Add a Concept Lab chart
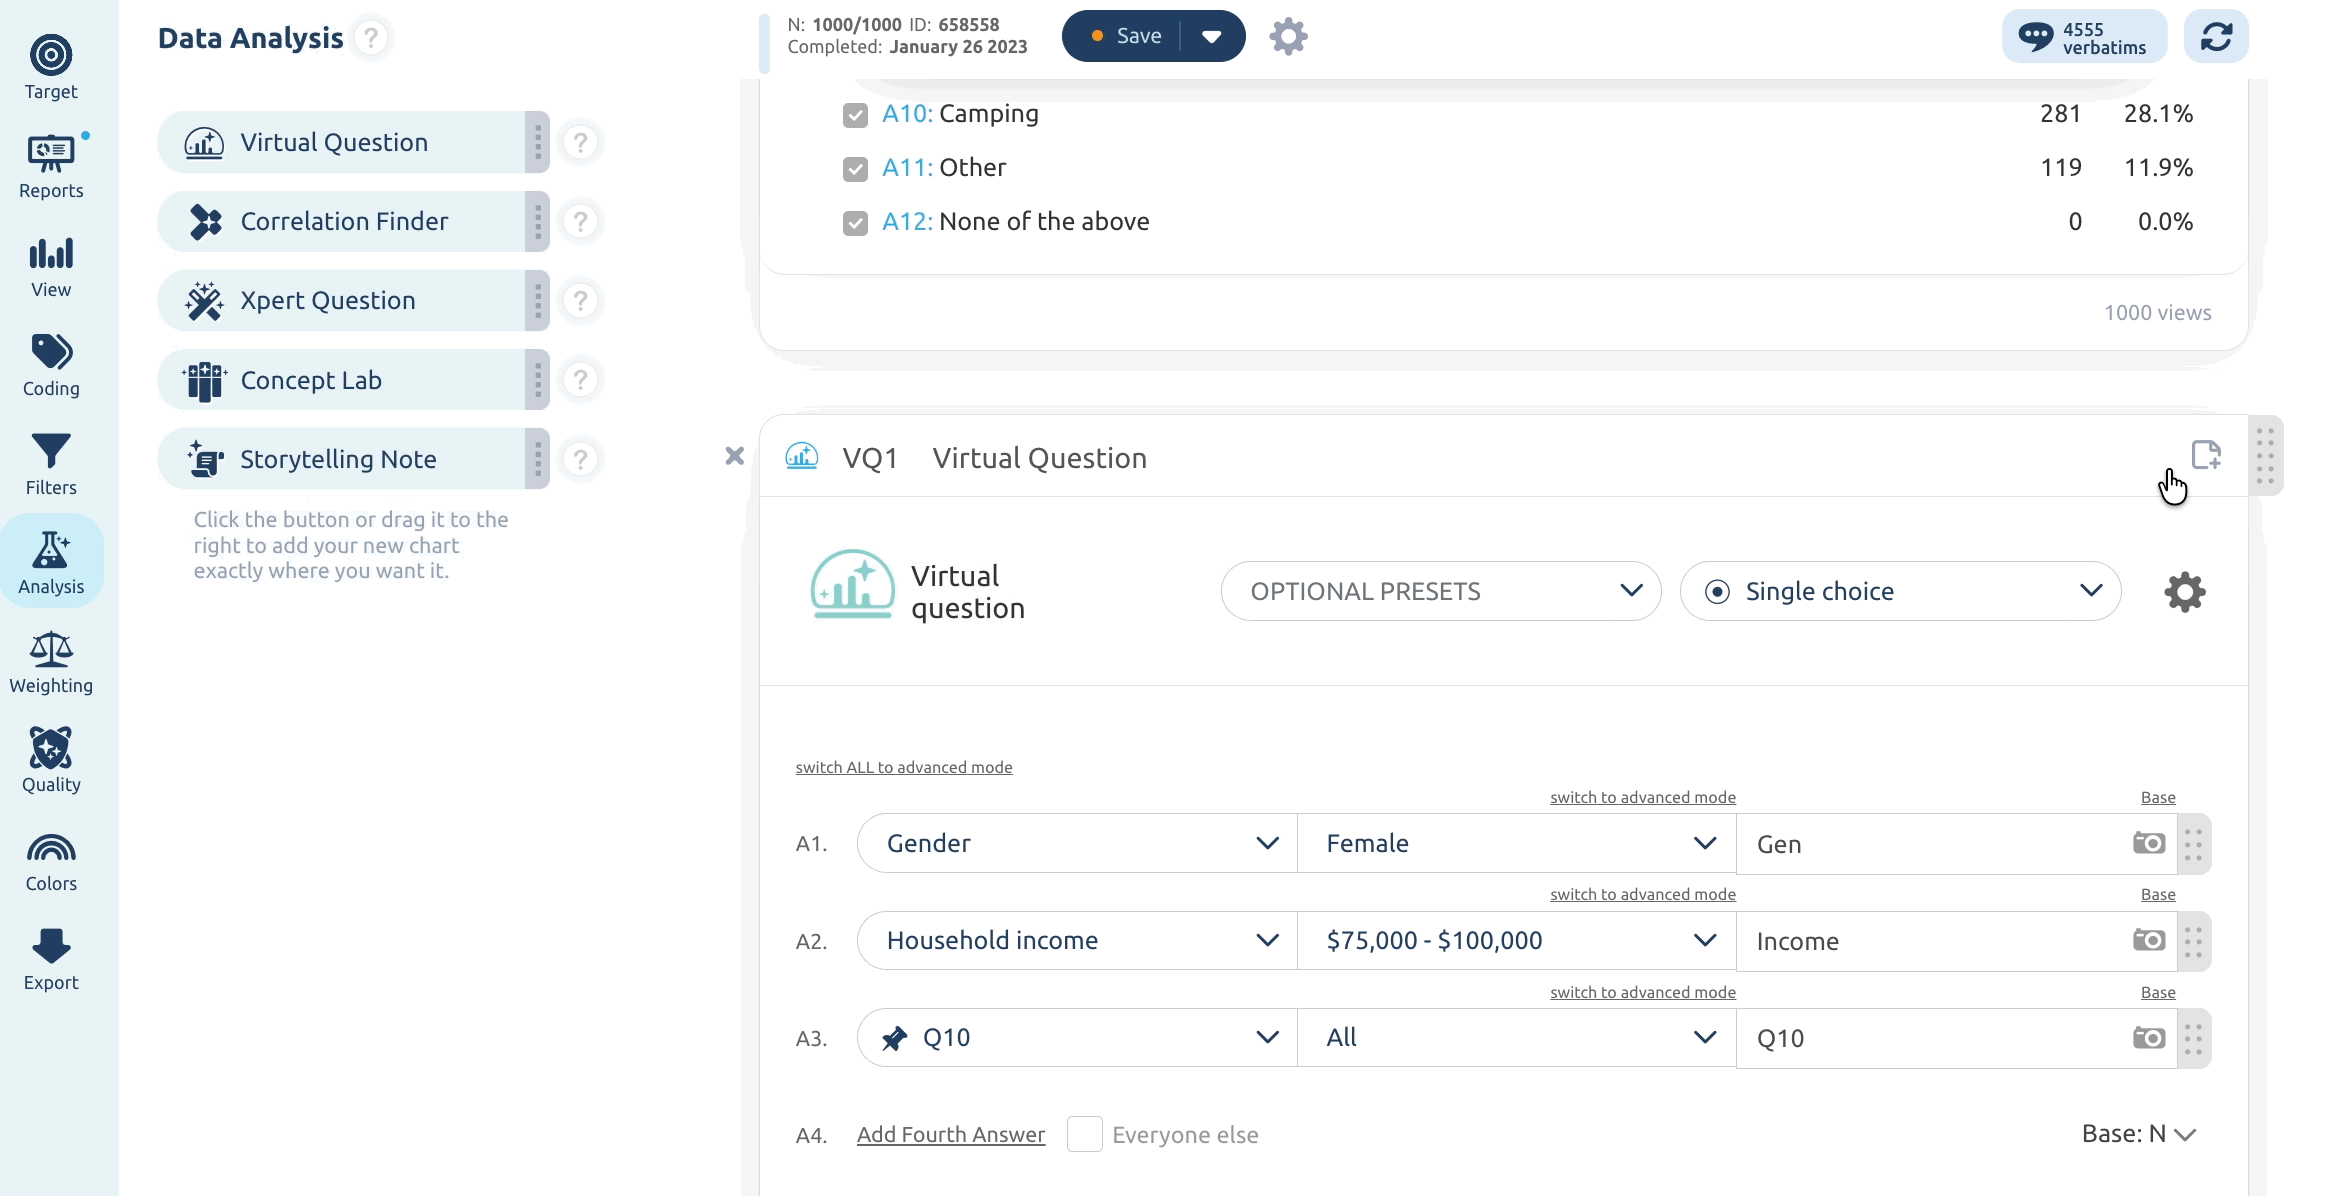Viewport: 2336px width, 1196px height. pos(341,380)
